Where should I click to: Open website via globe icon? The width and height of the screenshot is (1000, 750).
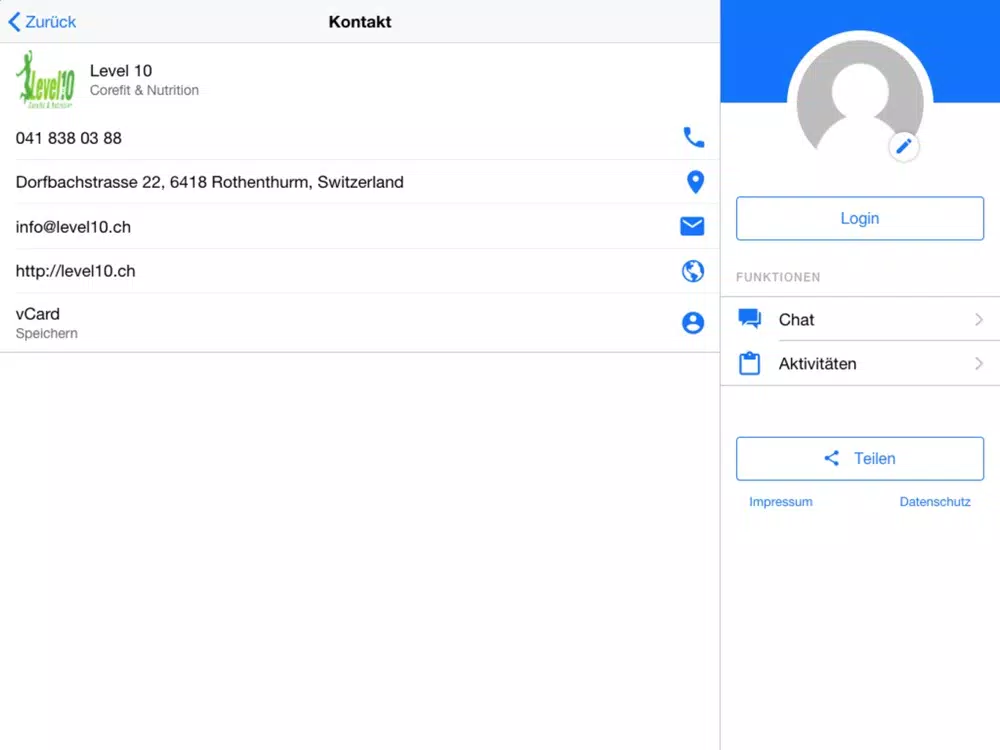pos(693,271)
